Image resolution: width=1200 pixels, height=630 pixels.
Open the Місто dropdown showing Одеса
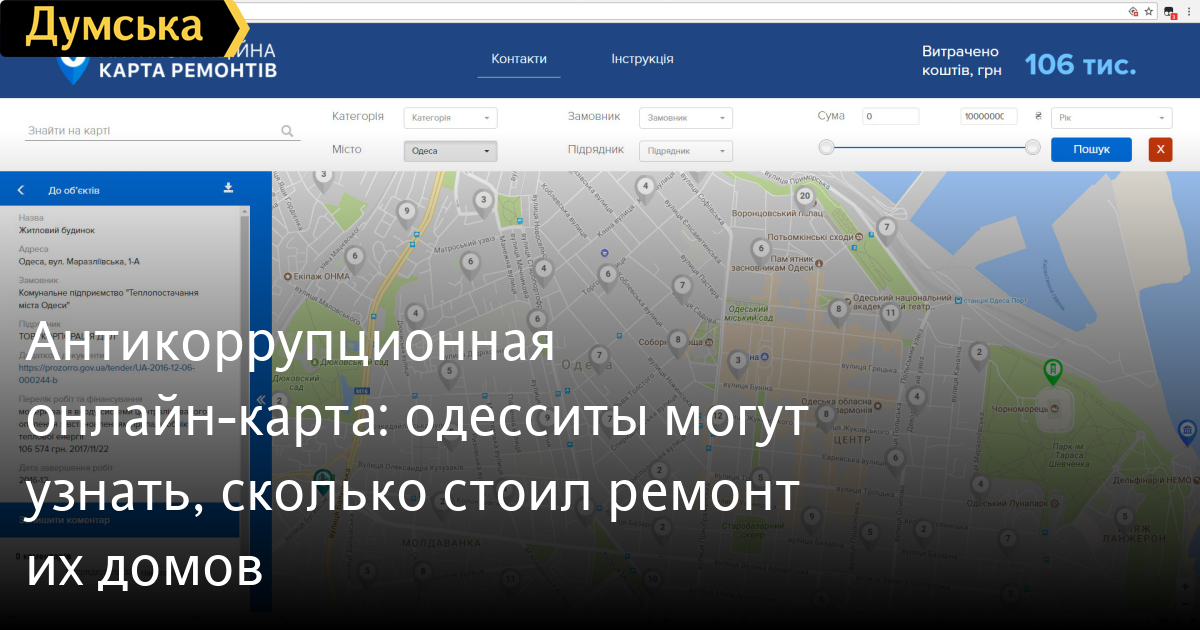pos(450,152)
